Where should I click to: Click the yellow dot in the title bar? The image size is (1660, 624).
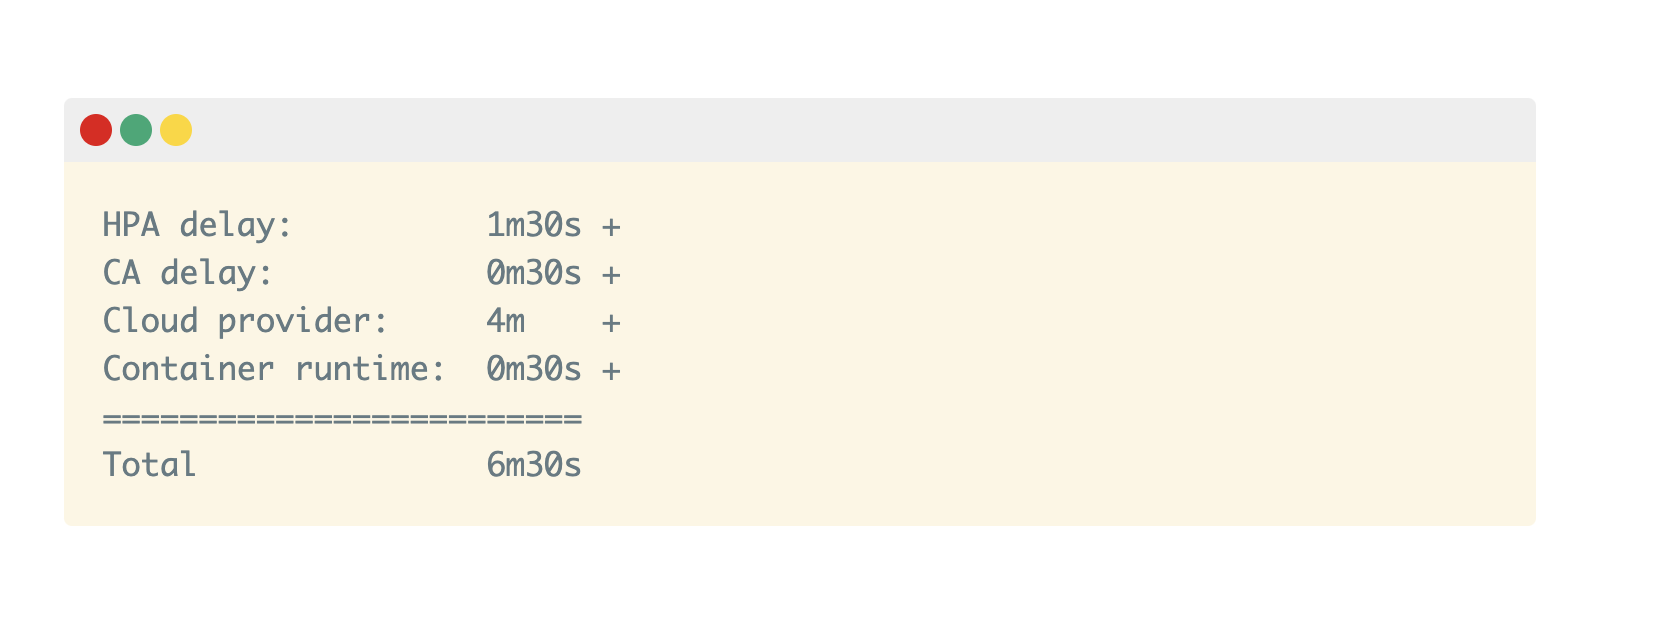(176, 130)
